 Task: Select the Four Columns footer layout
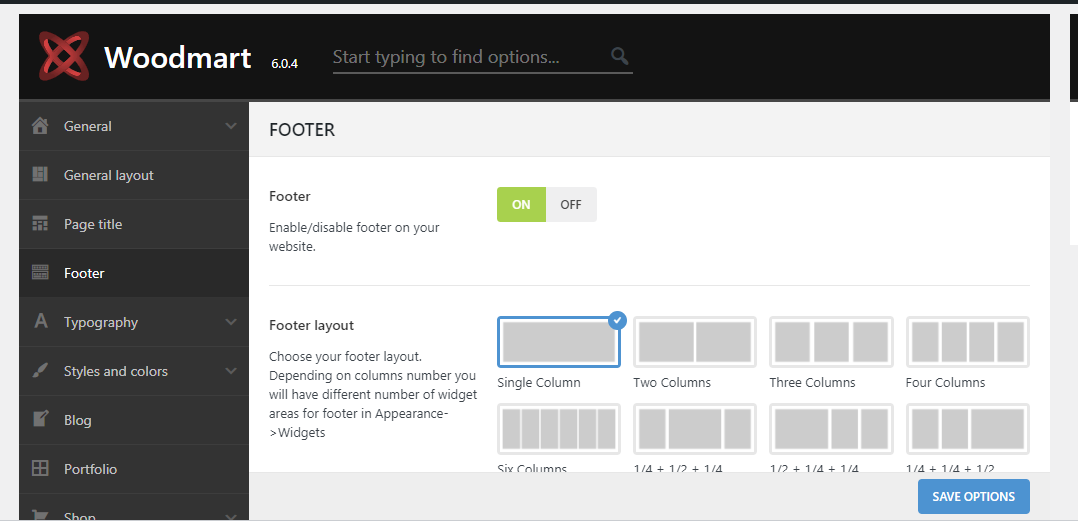click(x=967, y=342)
